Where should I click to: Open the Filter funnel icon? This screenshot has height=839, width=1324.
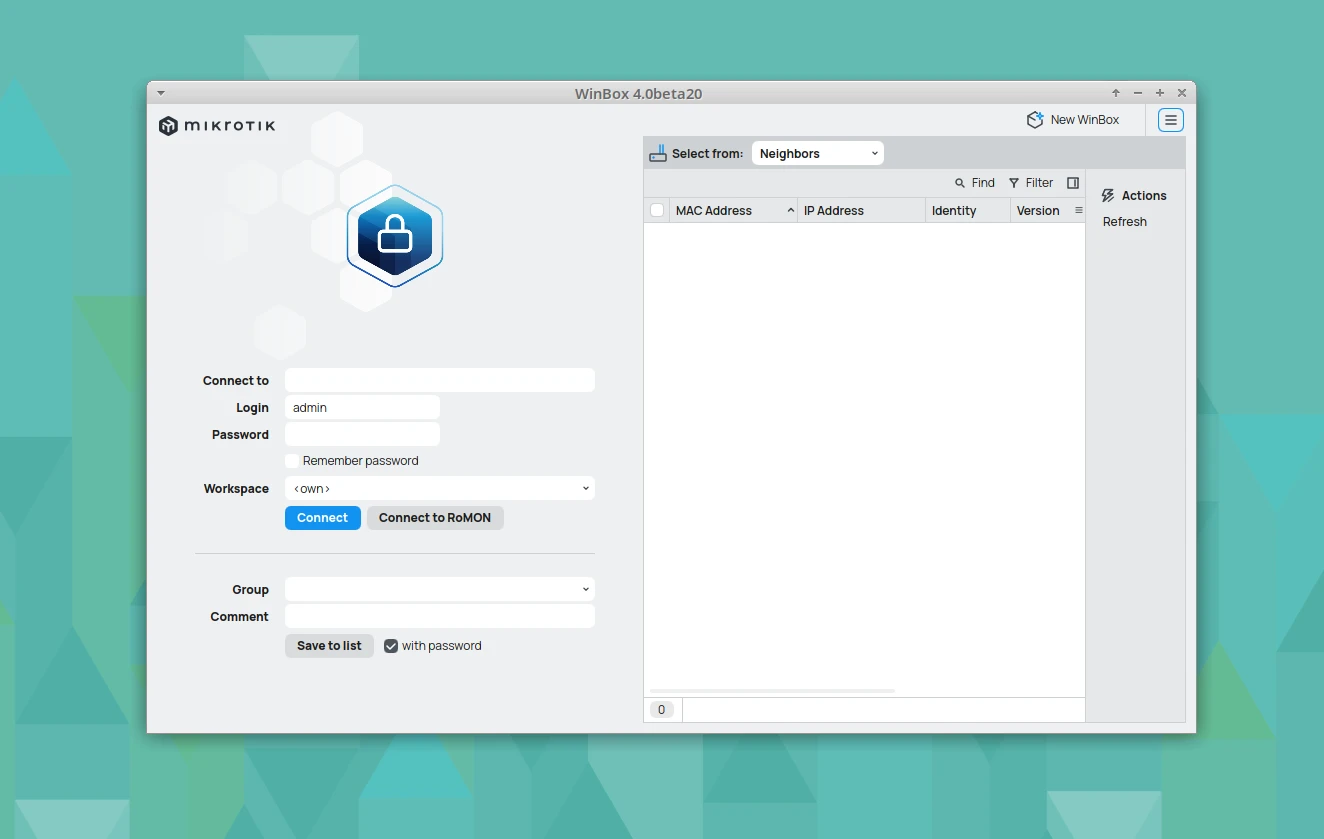pyautogui.click(x=1014, y=183)
